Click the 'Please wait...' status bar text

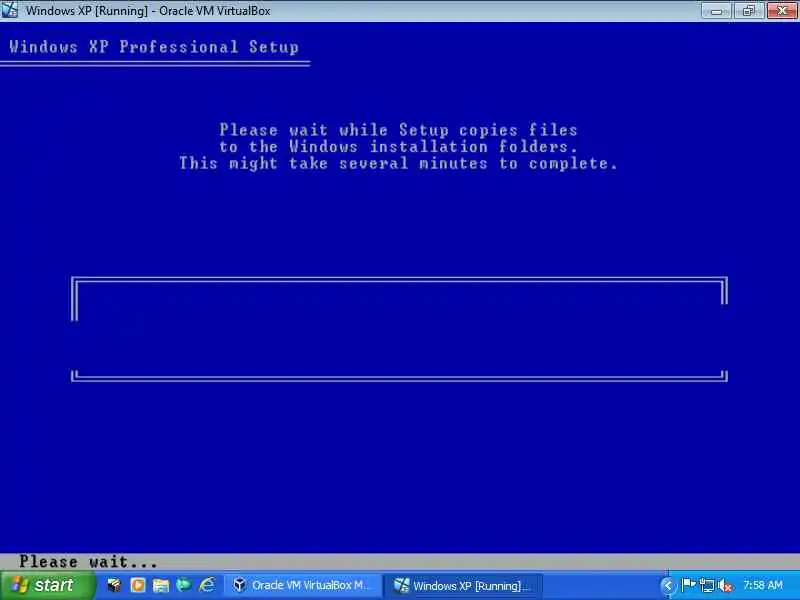click(x=88, y=562)
